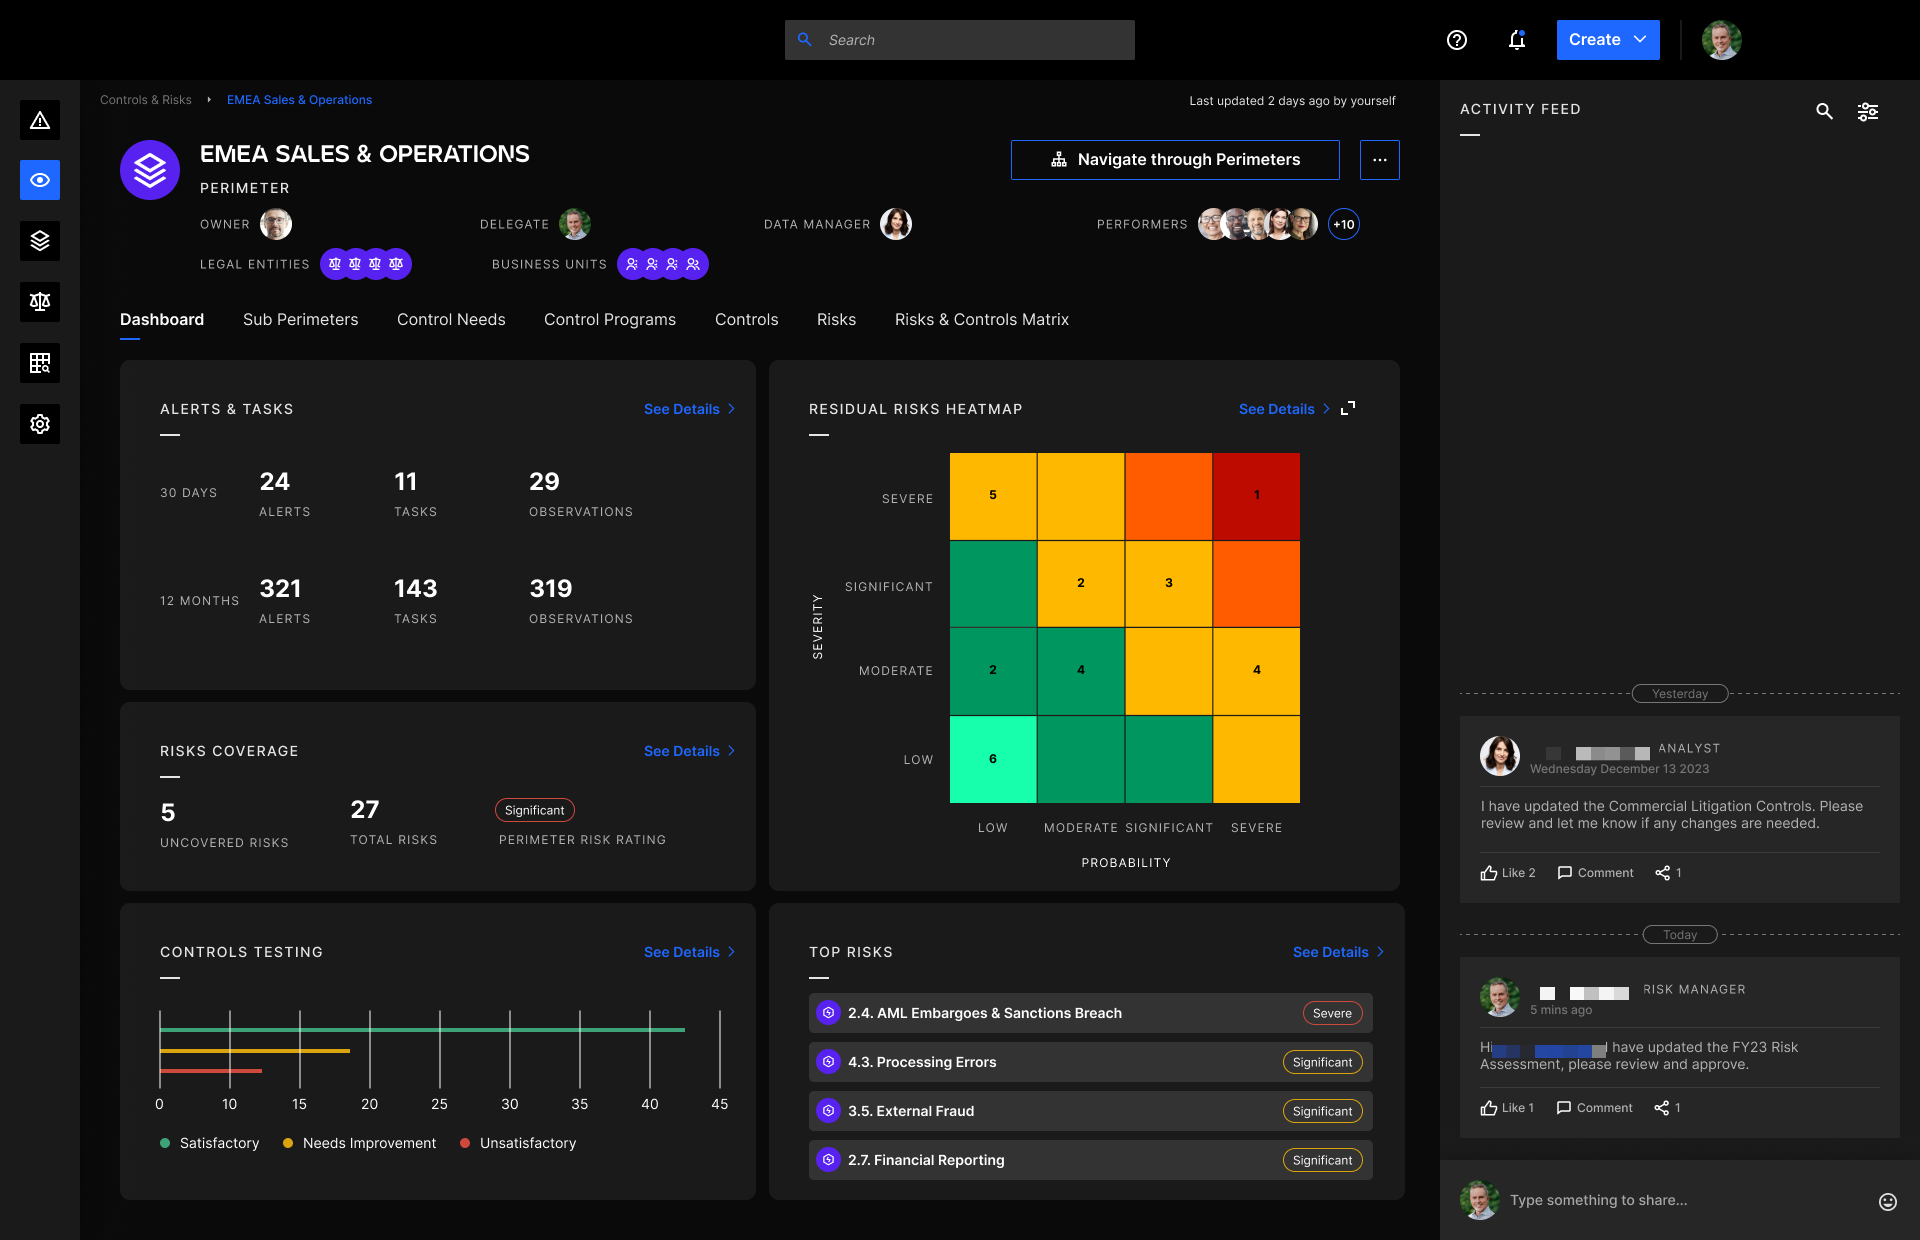
Task: Click the Financial Reporting risk icon
Action: [x=828, y=1160]
